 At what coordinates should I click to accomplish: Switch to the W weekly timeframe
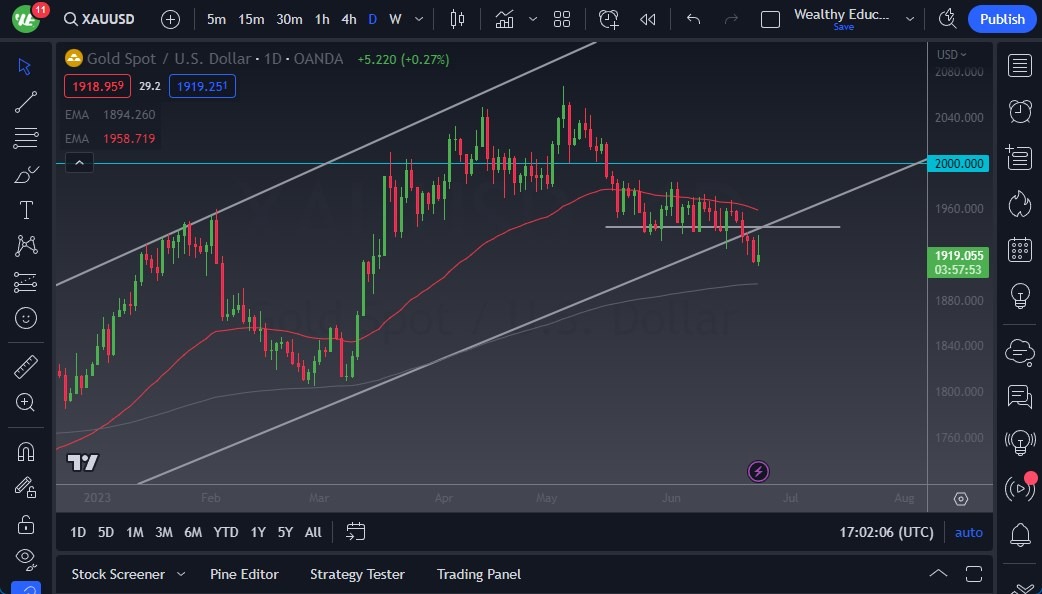pyautogui.click(x=395, y=19)
